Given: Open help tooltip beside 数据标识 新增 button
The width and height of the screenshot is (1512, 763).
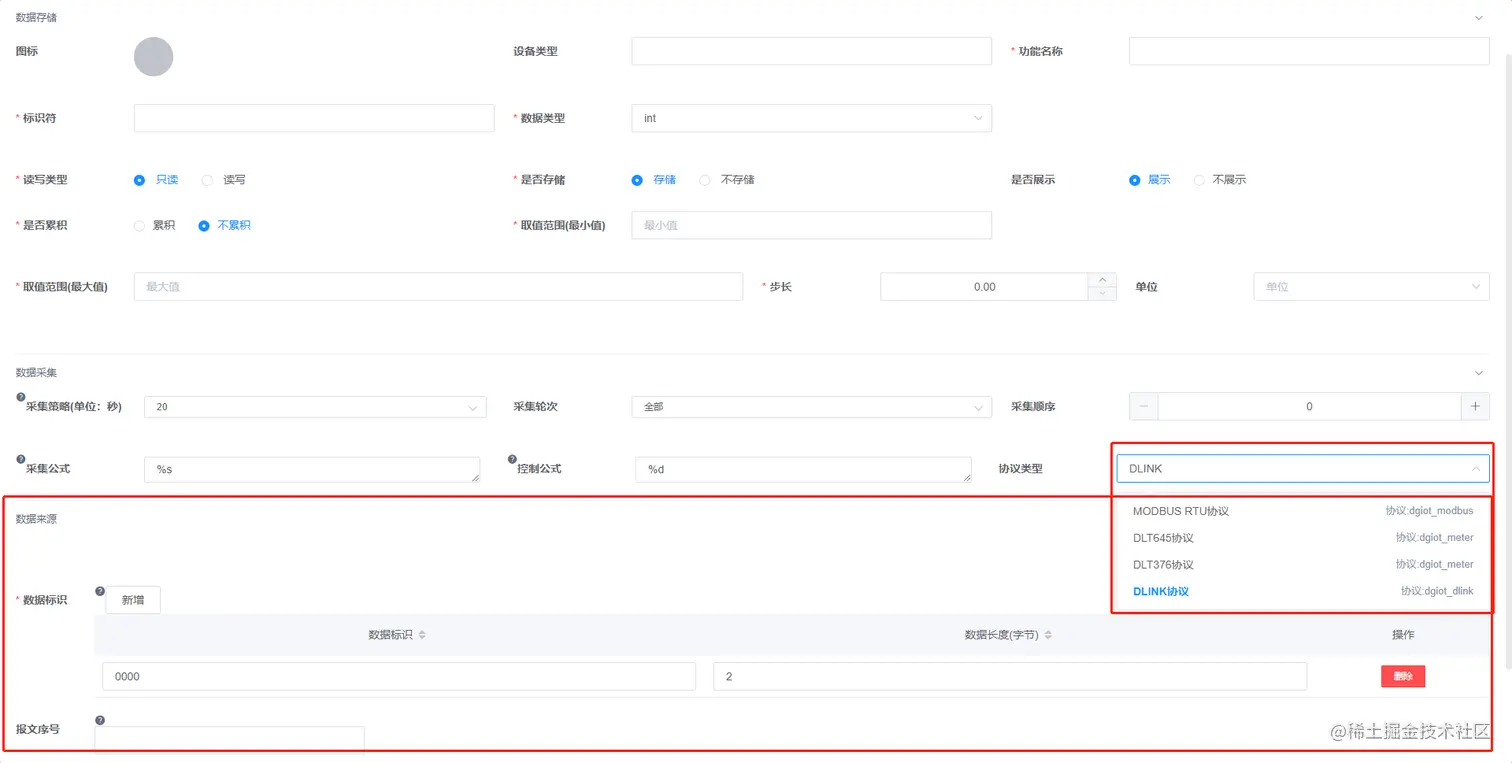Looking at the screenshot, I should click(x=100, y=591).
